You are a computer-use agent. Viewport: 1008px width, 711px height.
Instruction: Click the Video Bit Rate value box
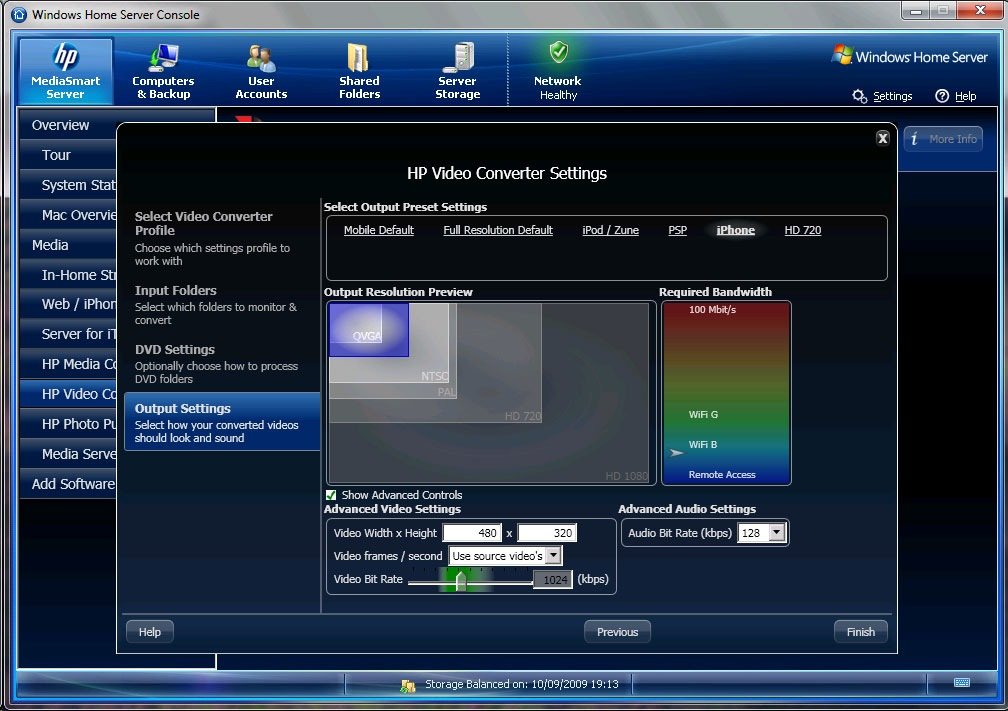[553, 580]
